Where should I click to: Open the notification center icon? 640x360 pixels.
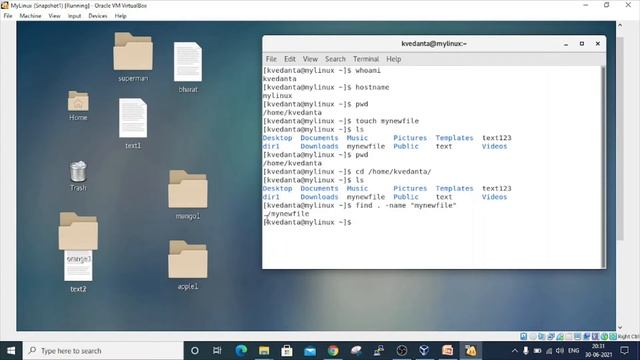pyautogui.click(x=624, y=351)
